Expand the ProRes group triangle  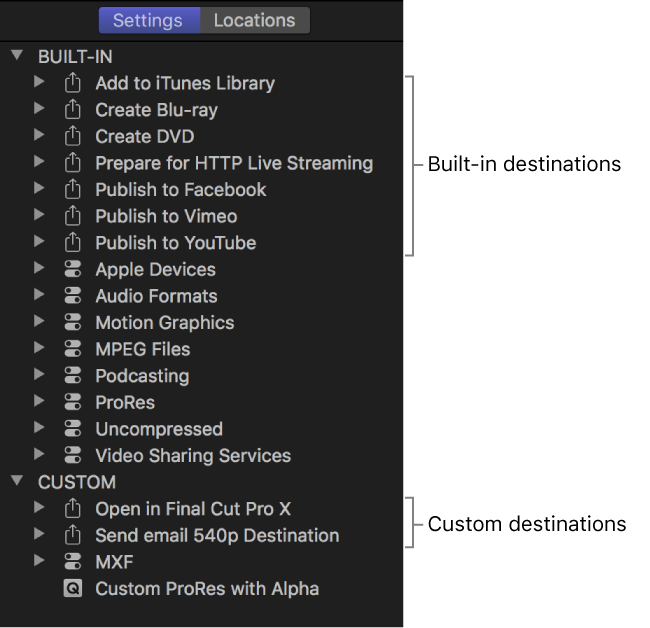pyautogui.click(x=39, y=400)
